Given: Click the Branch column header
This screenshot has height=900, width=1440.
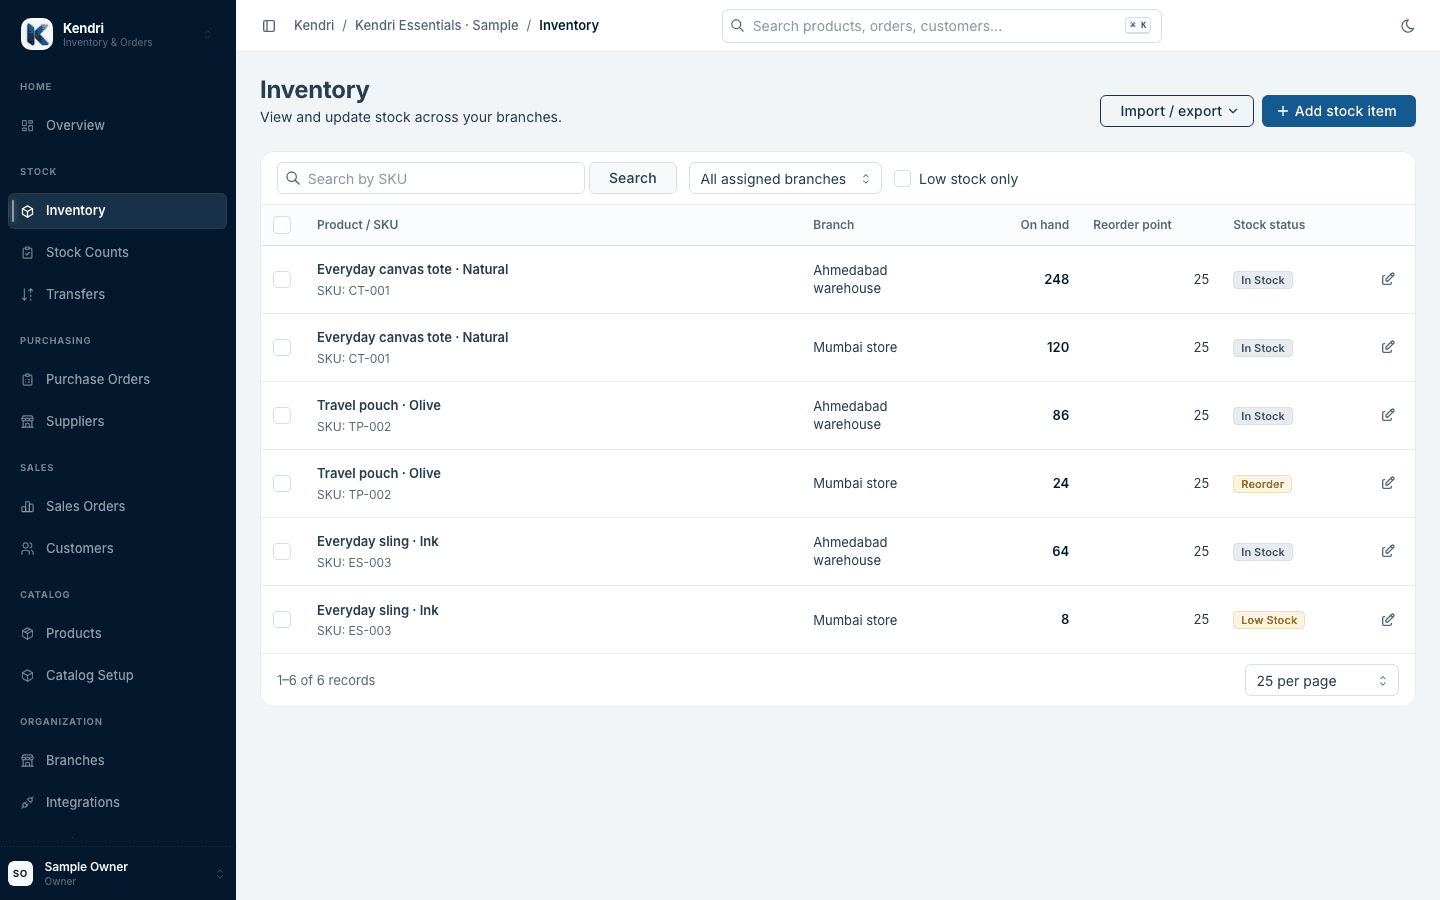Looking at the screenshot, I should (x=834, y=225).
